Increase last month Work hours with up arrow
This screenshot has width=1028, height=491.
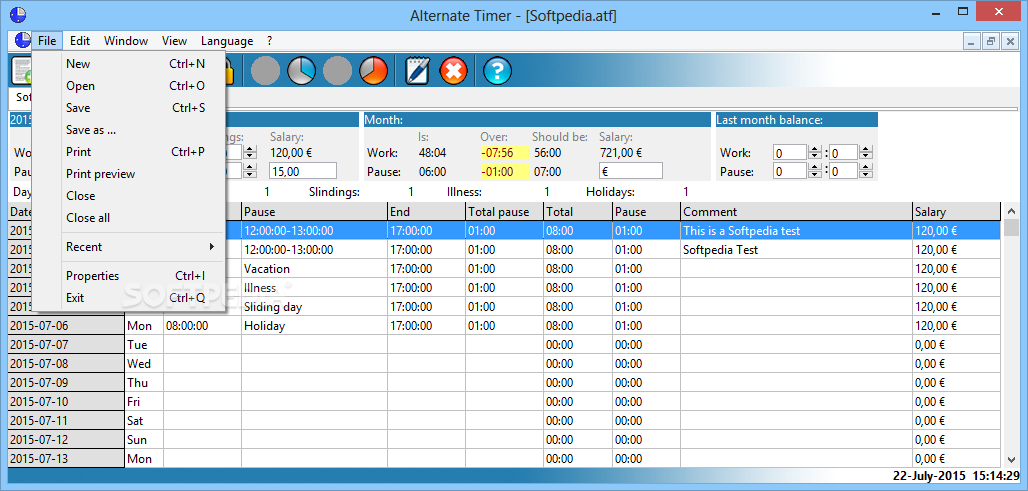click(814, 149)
